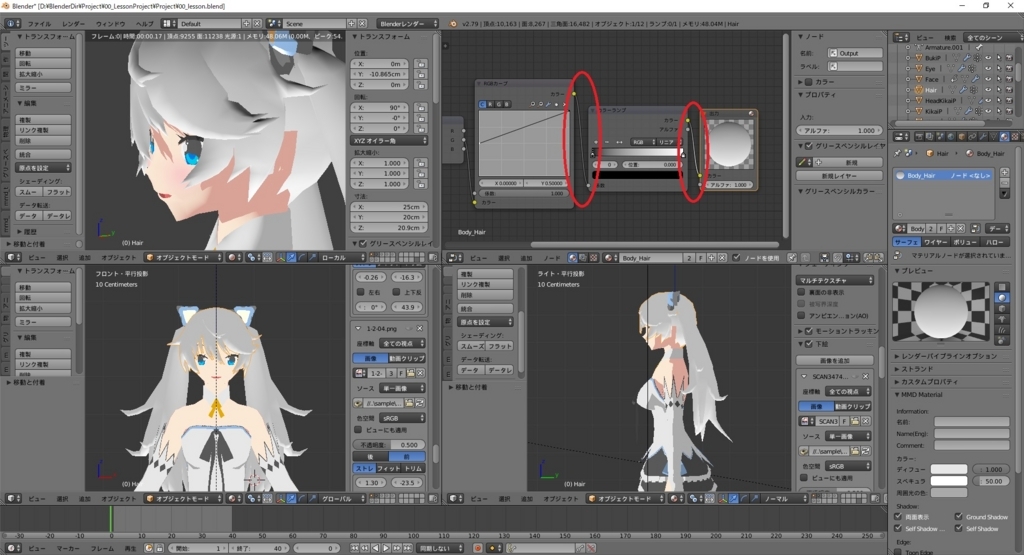Toggle the モーショントラッキン checkbox
Screen dimensions: 1024x555
click(x=809, y=331)
